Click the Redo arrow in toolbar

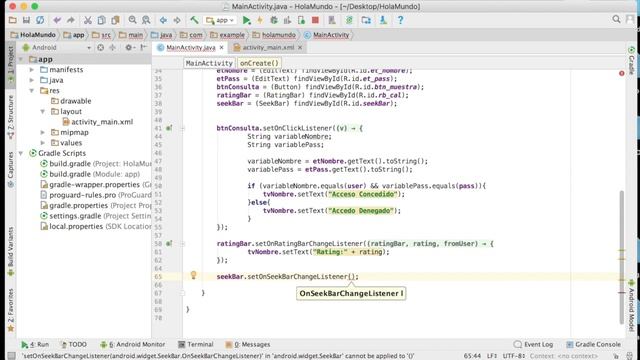click(71, 20)
